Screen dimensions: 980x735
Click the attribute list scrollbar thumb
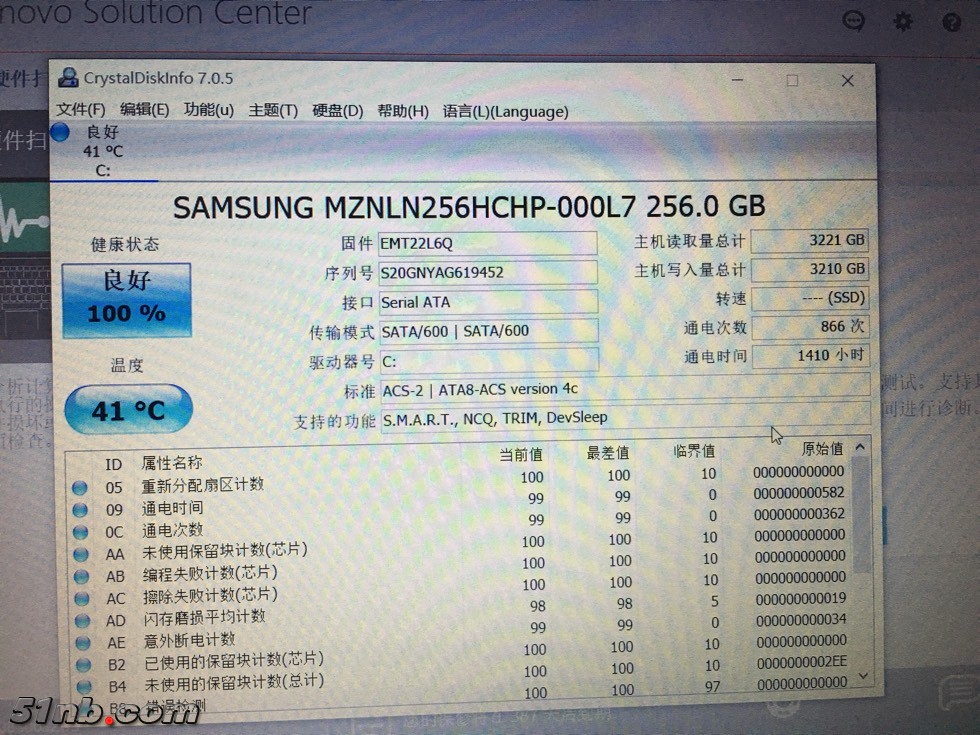coord(862,514)
